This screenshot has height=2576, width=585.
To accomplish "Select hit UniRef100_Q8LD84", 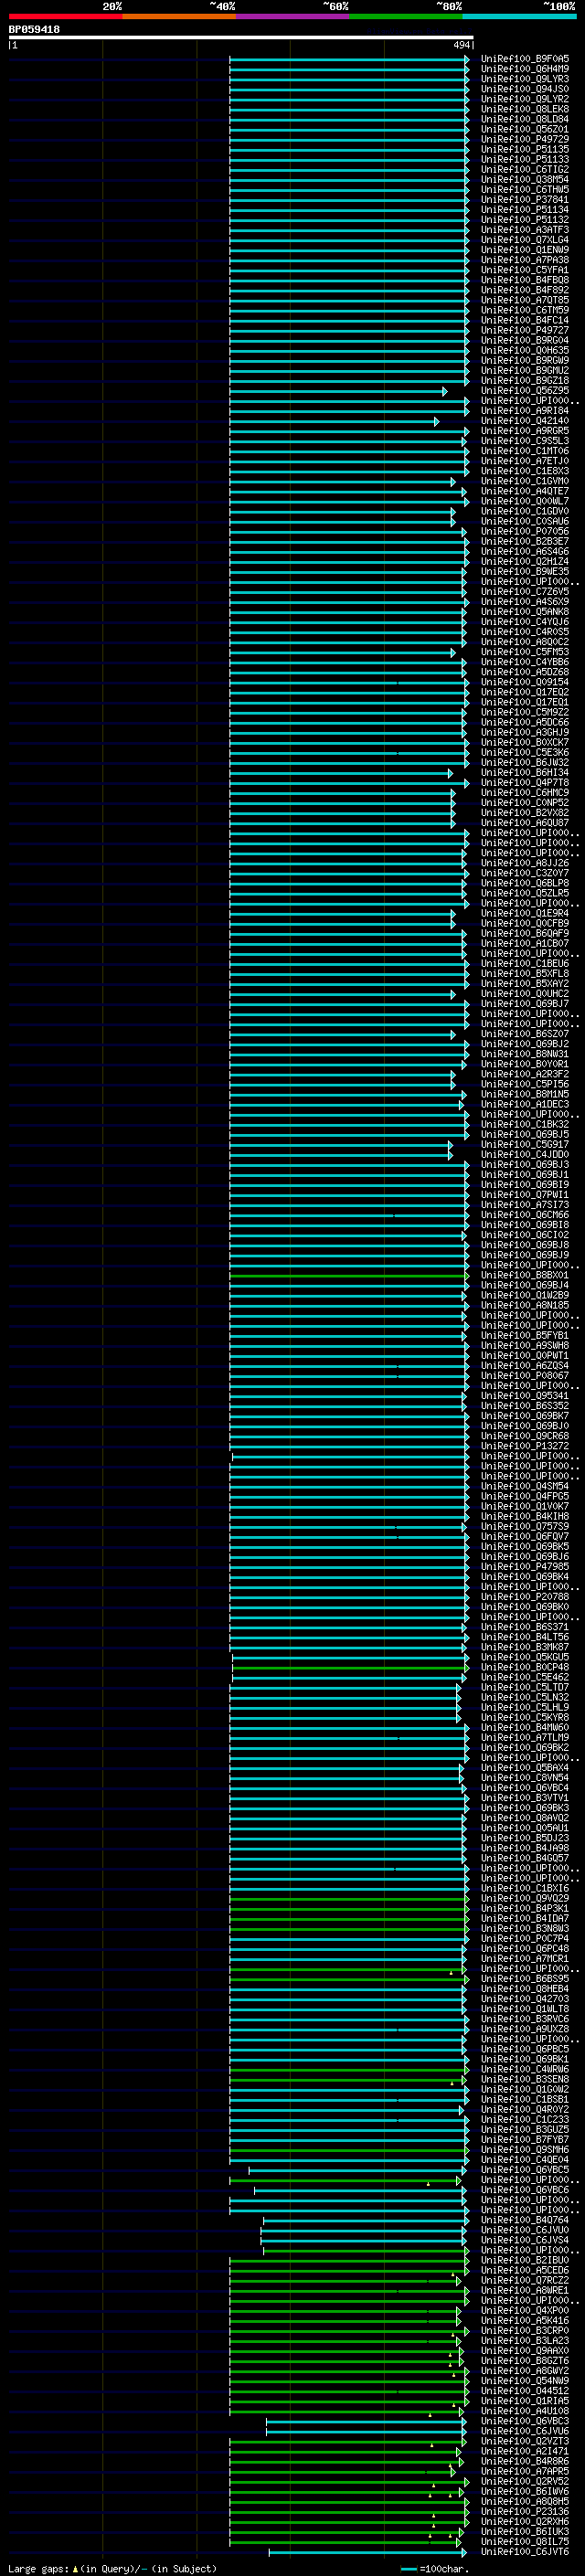I will coord(524,119).
